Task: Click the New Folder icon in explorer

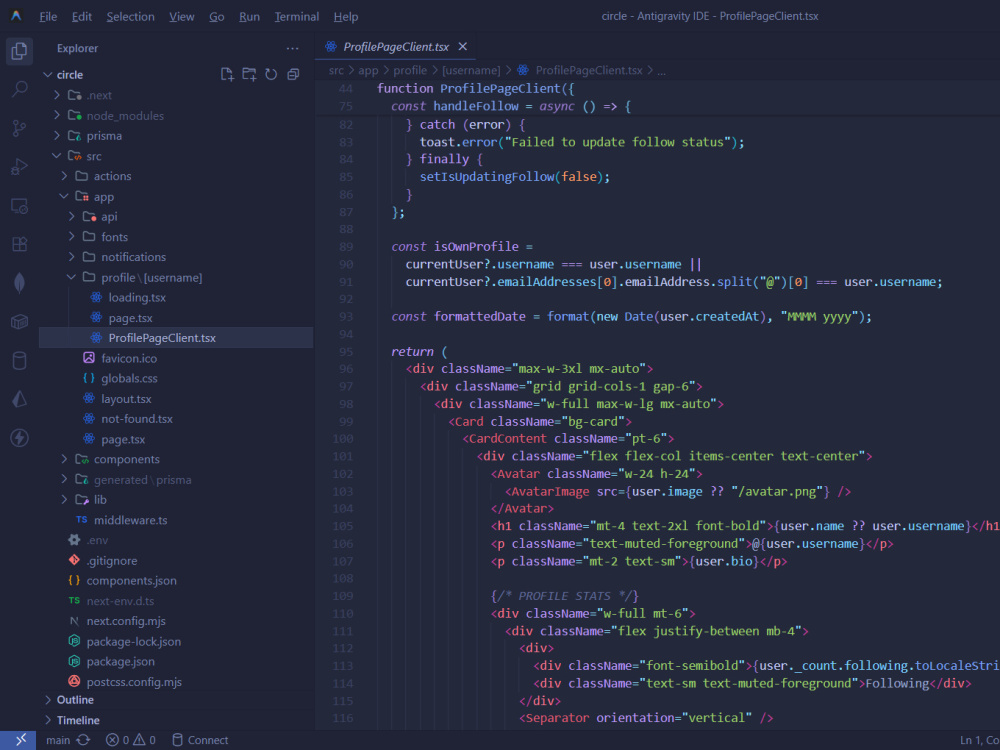Action: click(249, 74)
